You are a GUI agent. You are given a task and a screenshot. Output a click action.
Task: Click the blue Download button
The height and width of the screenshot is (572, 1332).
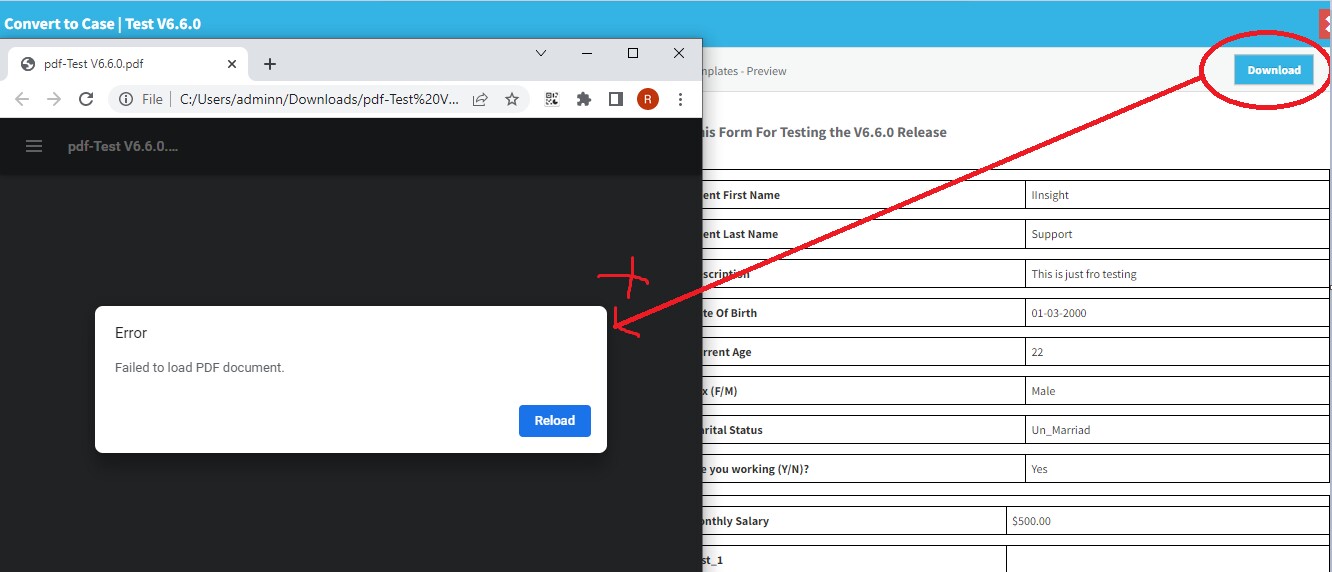tap(1273, 70)
